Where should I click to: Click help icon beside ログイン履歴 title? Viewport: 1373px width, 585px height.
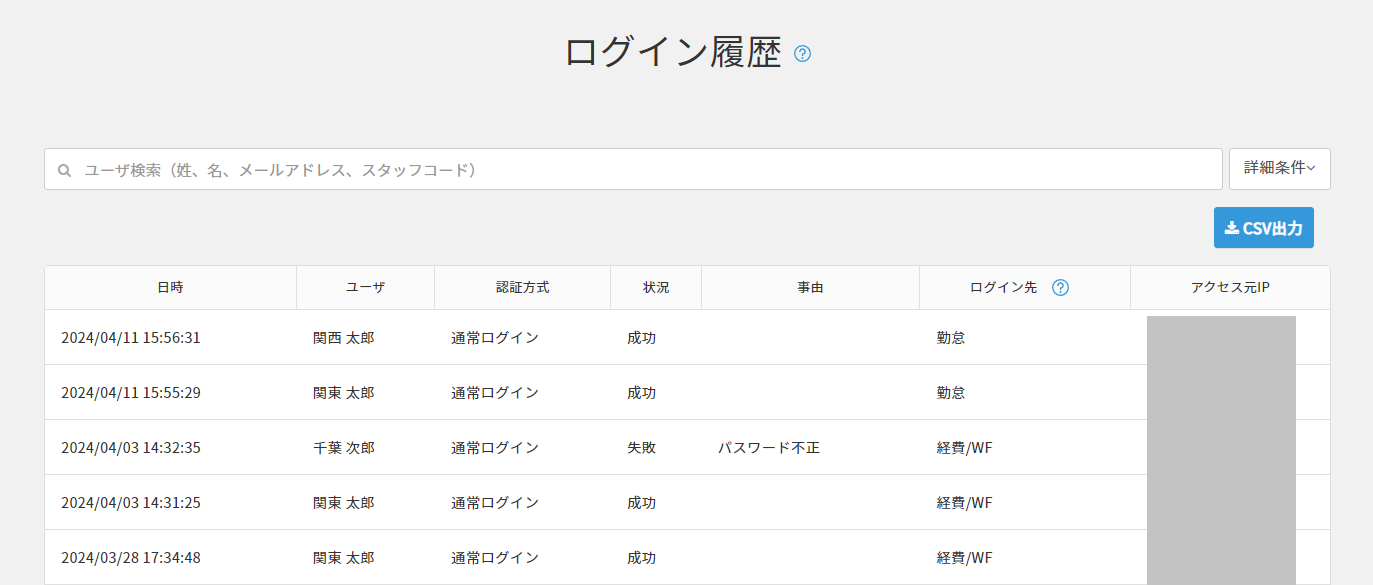point(802,54)
